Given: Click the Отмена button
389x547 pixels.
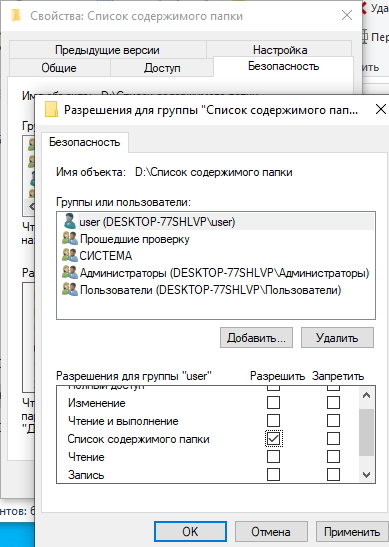Looking at the screenshot, I should 271,531.
